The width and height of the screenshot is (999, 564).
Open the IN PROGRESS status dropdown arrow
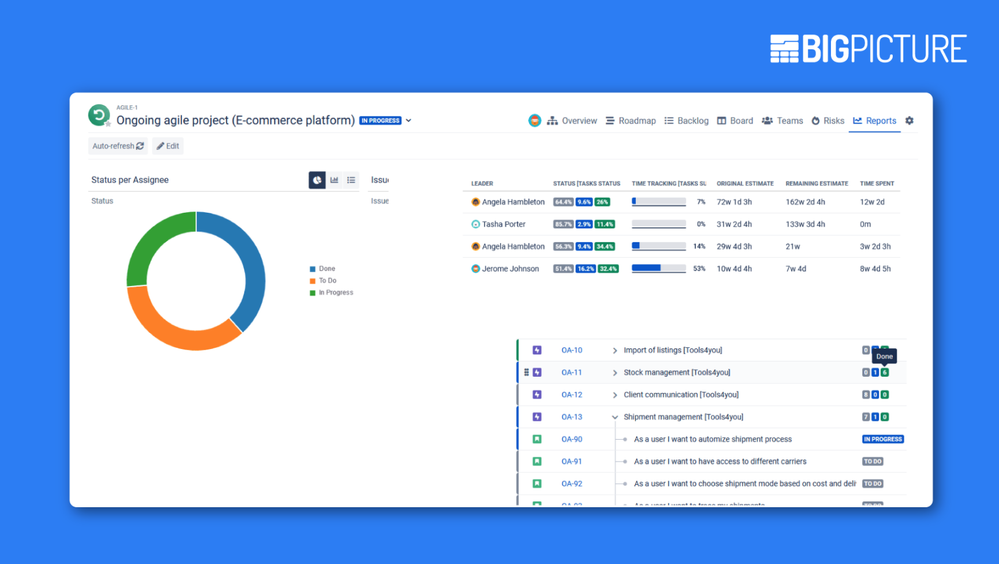[408, 120]
